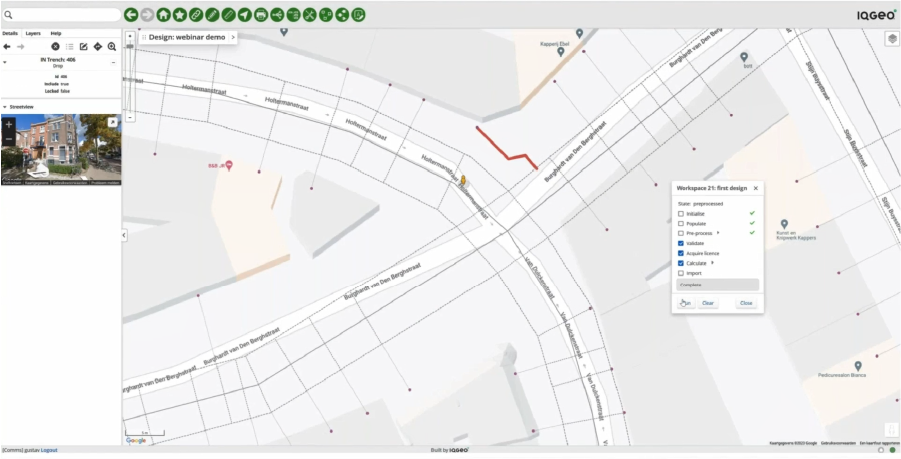
Task: Close the Workspace 21 dialog with X
Action: pos(756,188)
